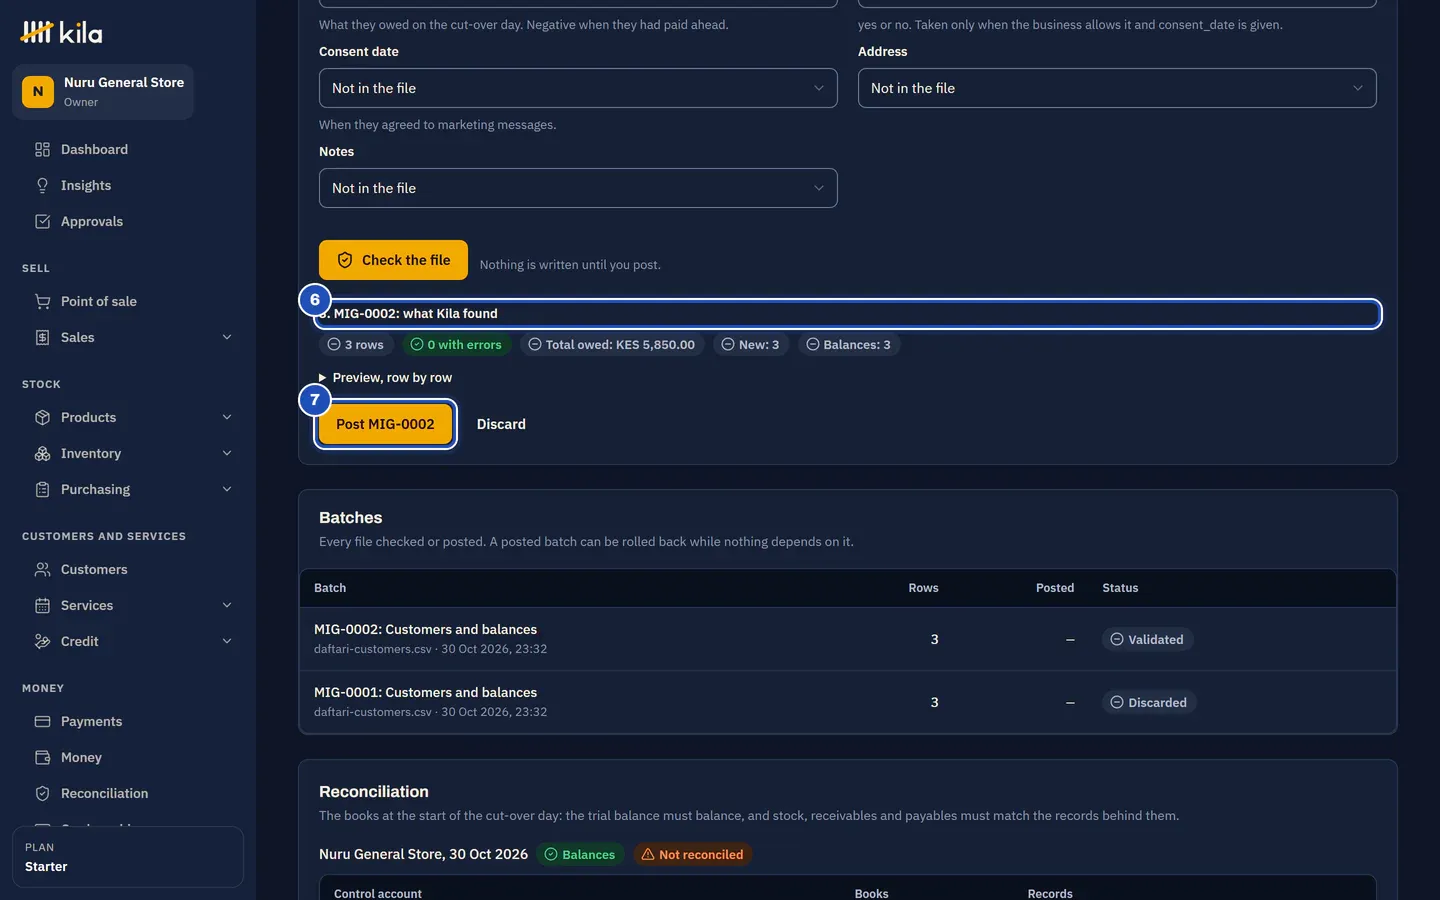This screenshot has height=900, width=1440.
Task: Click the Reconciliation shield icon
Action: coord(42,793)
